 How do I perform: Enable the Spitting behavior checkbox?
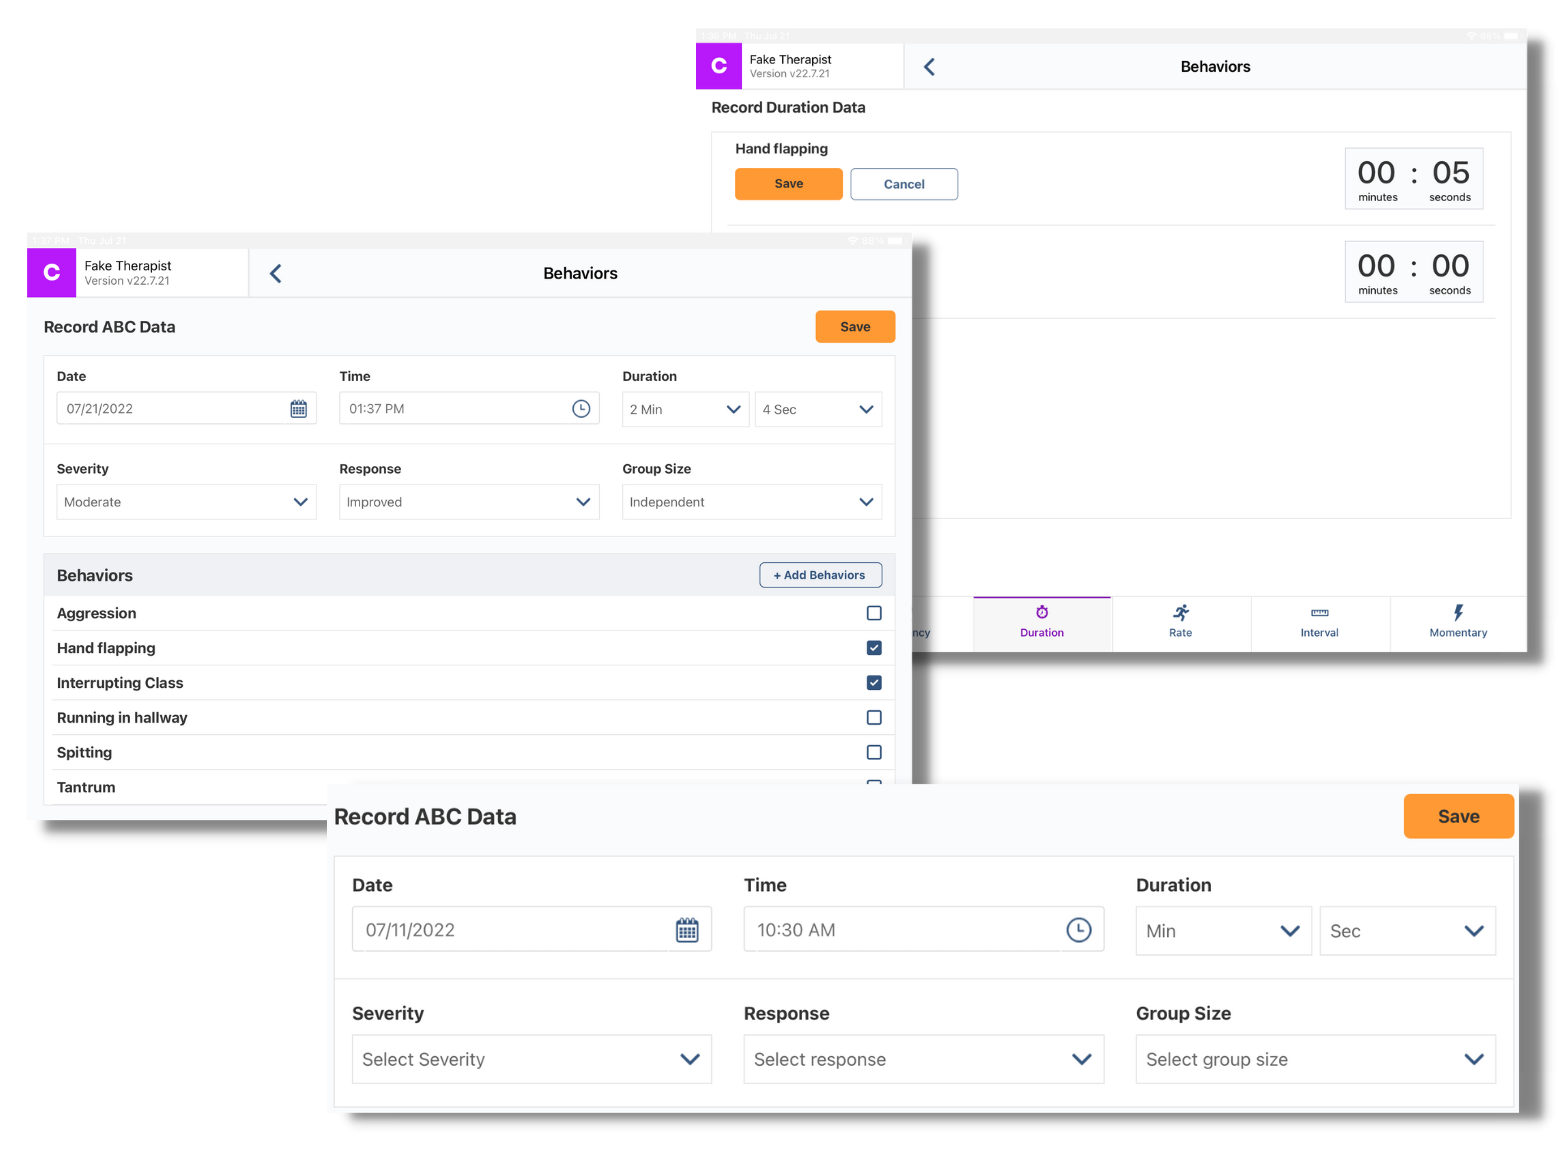click(x=874, y=752)
